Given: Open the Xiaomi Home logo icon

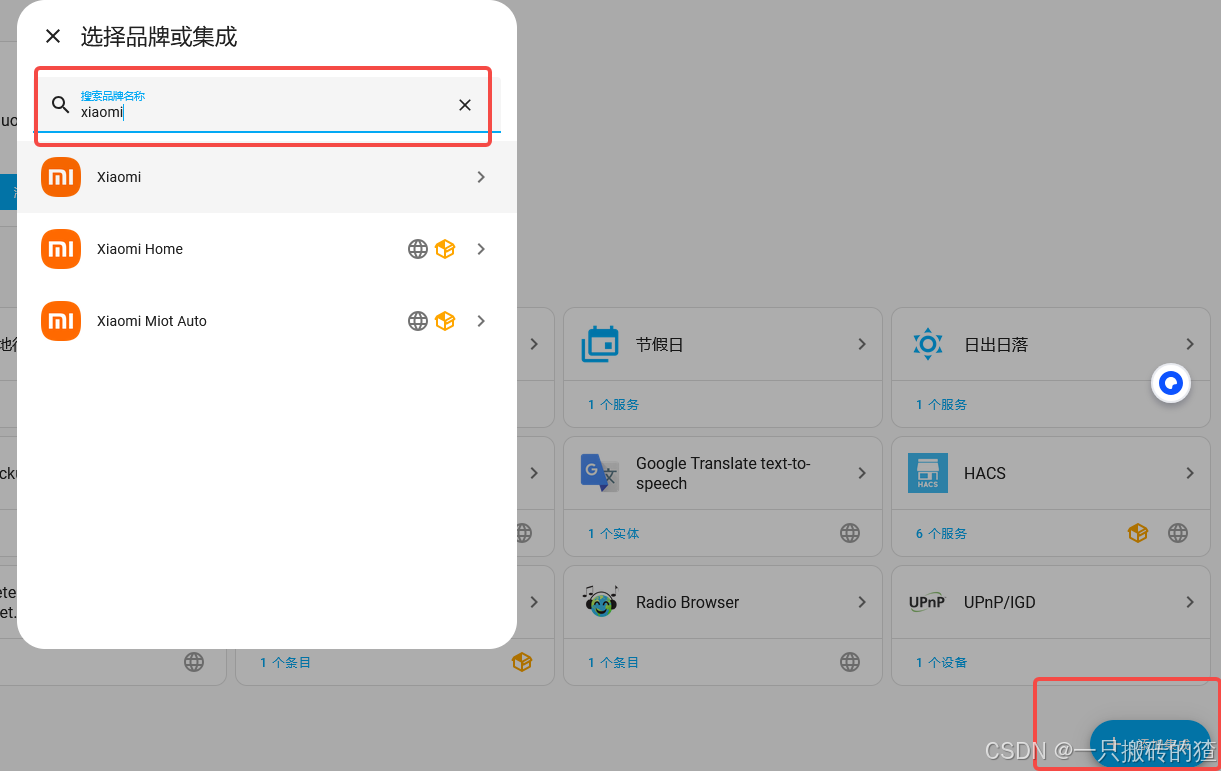Looking at the screenshot, I should [x=61, y=249].
